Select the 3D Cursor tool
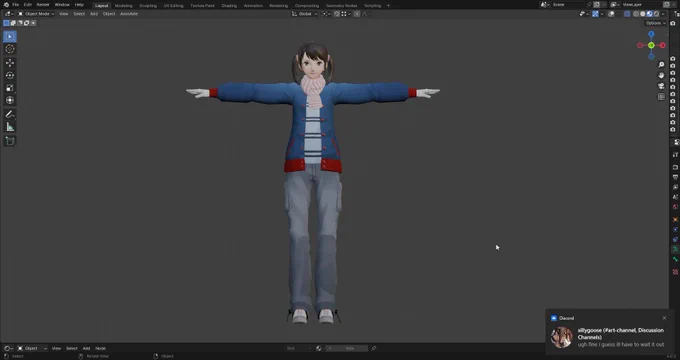Image resolution: width=680 pixels, height=360 pixels. (10, 49)
